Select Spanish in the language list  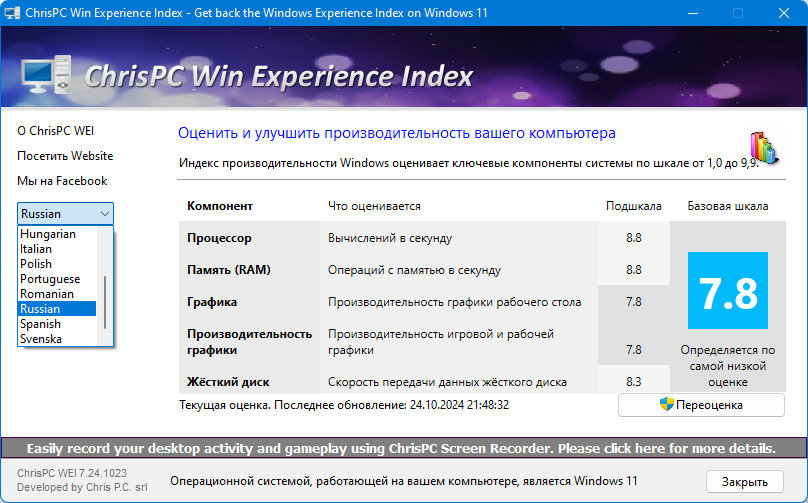coord(57,324)
